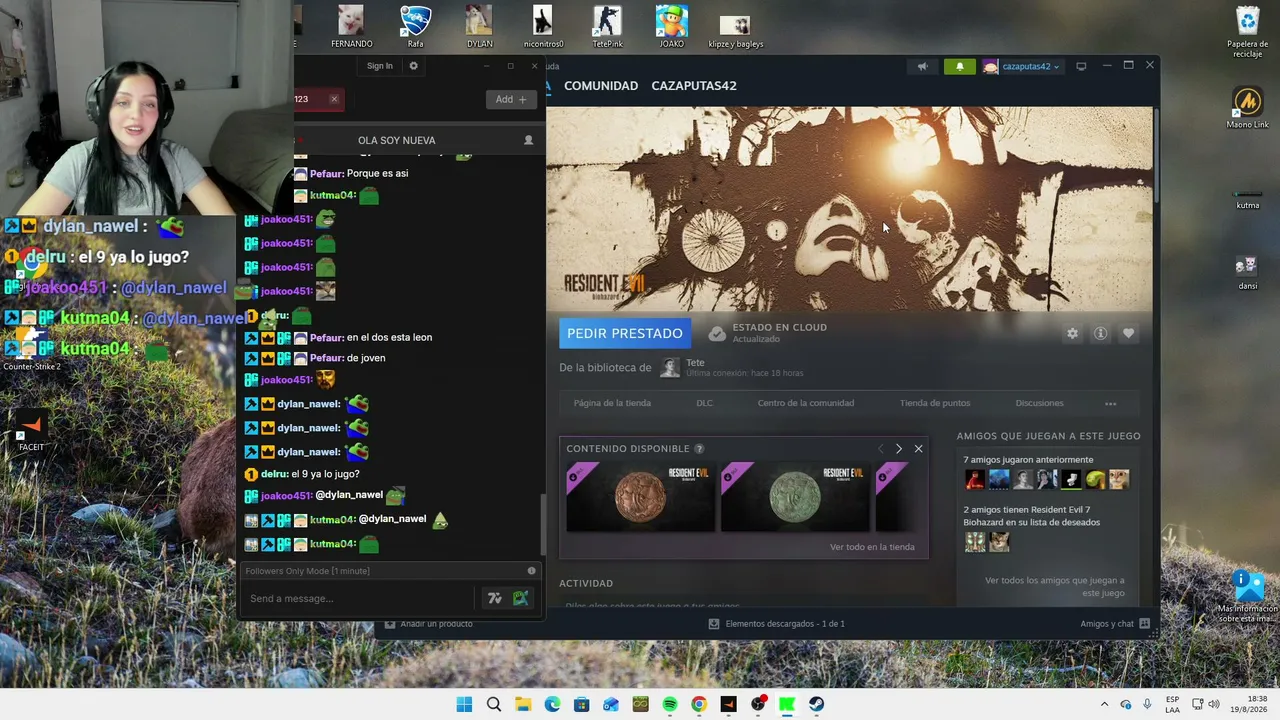Image resolution: width=1280 pixels, height=720 pixels.
Task: Select the Rafa Rocket League shortcut
Action: tap(415, 27)
